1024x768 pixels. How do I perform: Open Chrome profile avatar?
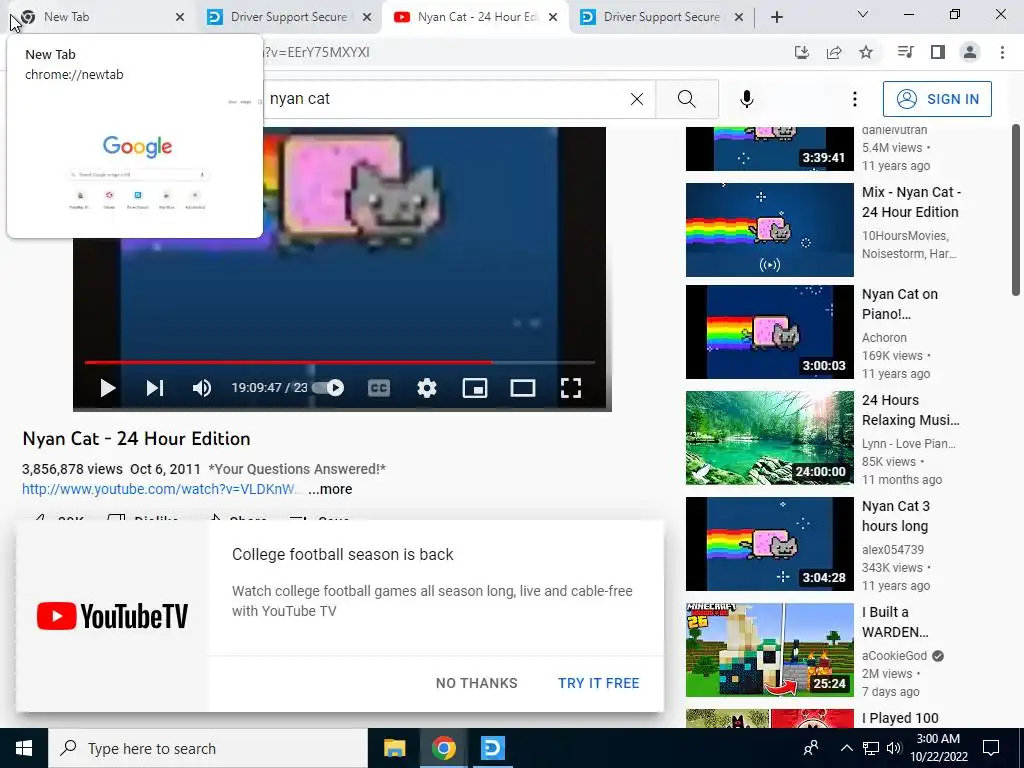(x=970, y=52)
